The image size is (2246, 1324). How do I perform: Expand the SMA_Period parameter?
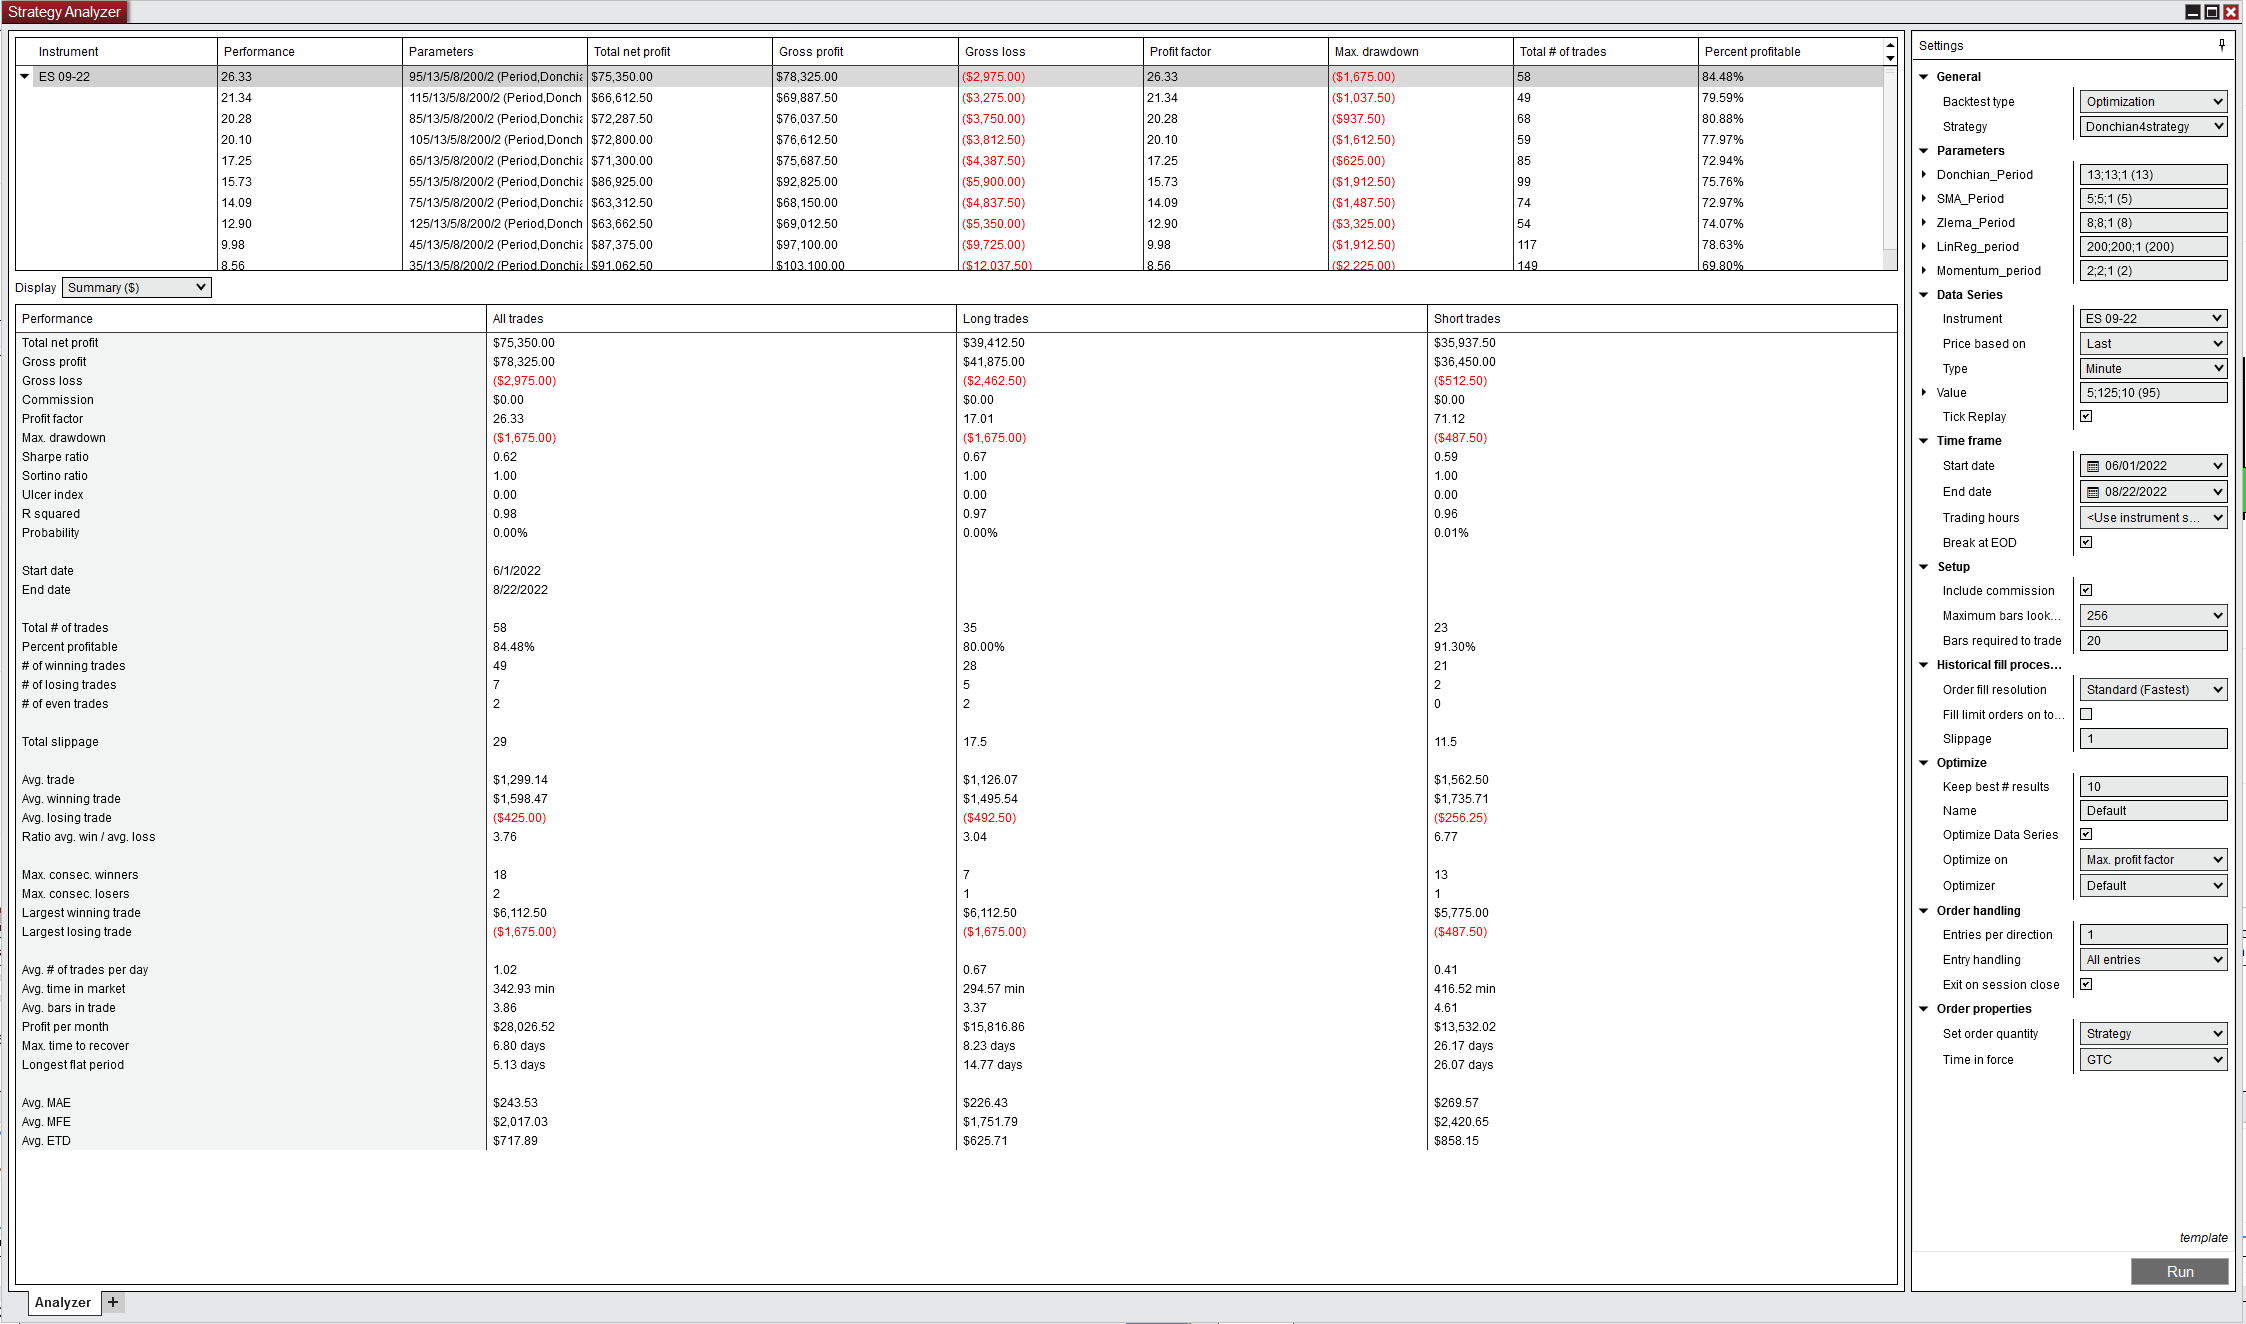pos(1924,198)
